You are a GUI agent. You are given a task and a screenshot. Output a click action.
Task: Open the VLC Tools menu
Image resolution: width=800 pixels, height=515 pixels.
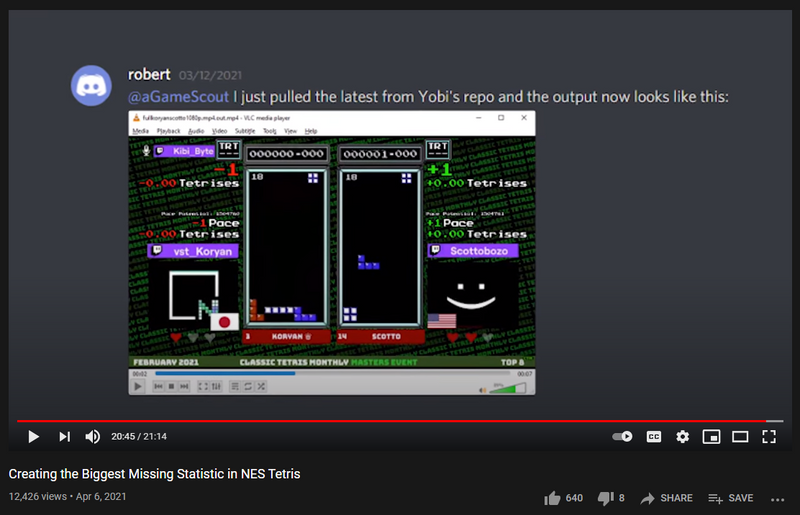[269, 131]
